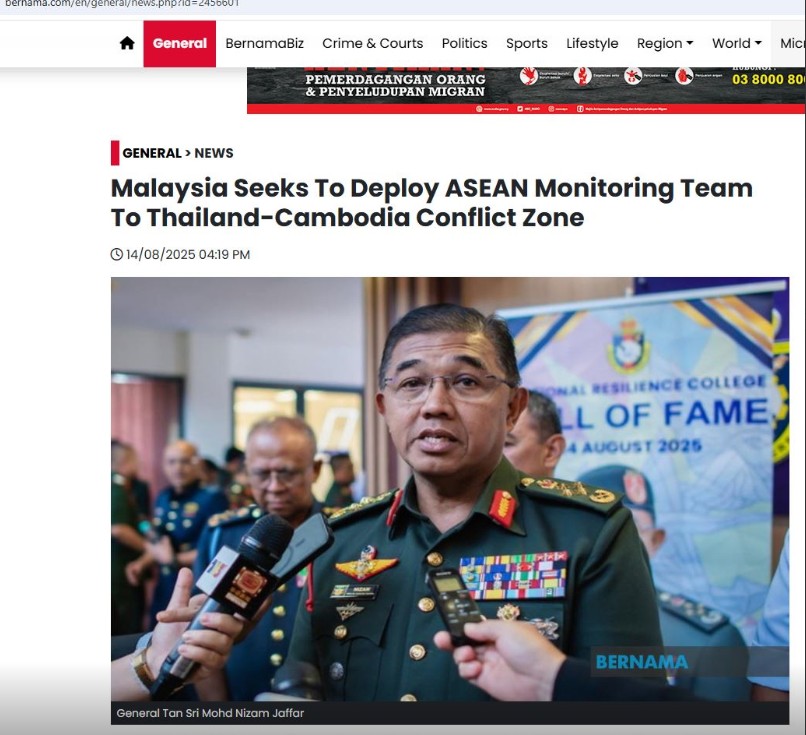Expand the World dropdown menu

click(736, 44)
